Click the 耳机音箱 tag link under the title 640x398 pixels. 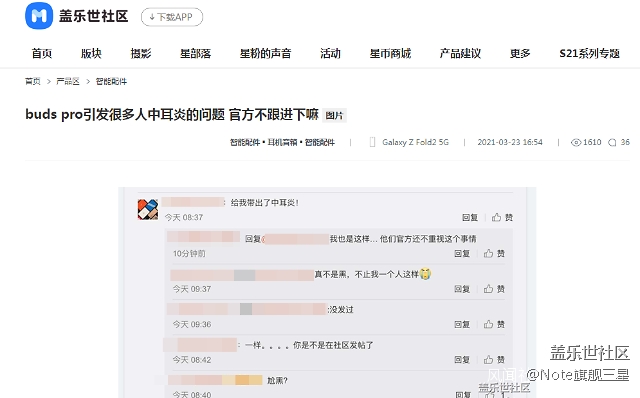pos(282,142)
